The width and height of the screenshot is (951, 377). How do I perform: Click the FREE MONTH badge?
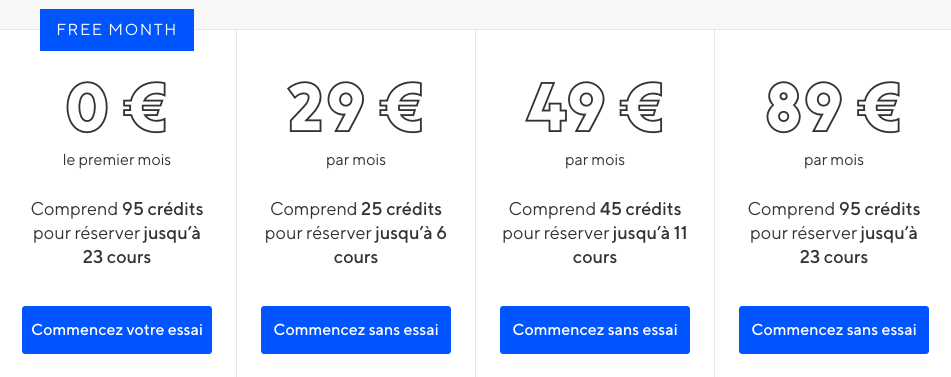(117, 30)
